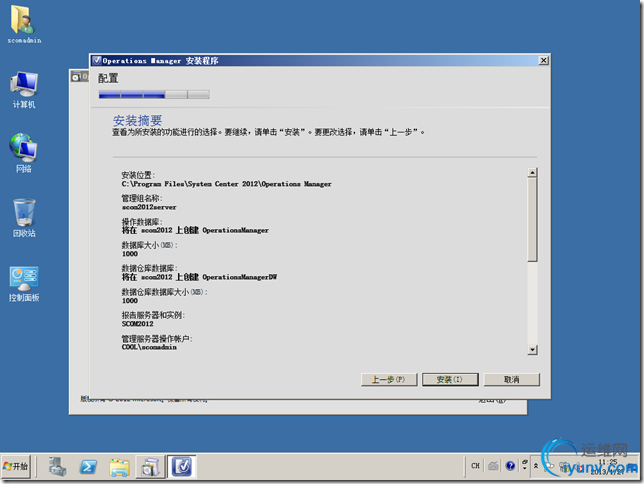Select the OperationsManager database line
This screenshot has height=484, width=644.
[195, 230]
